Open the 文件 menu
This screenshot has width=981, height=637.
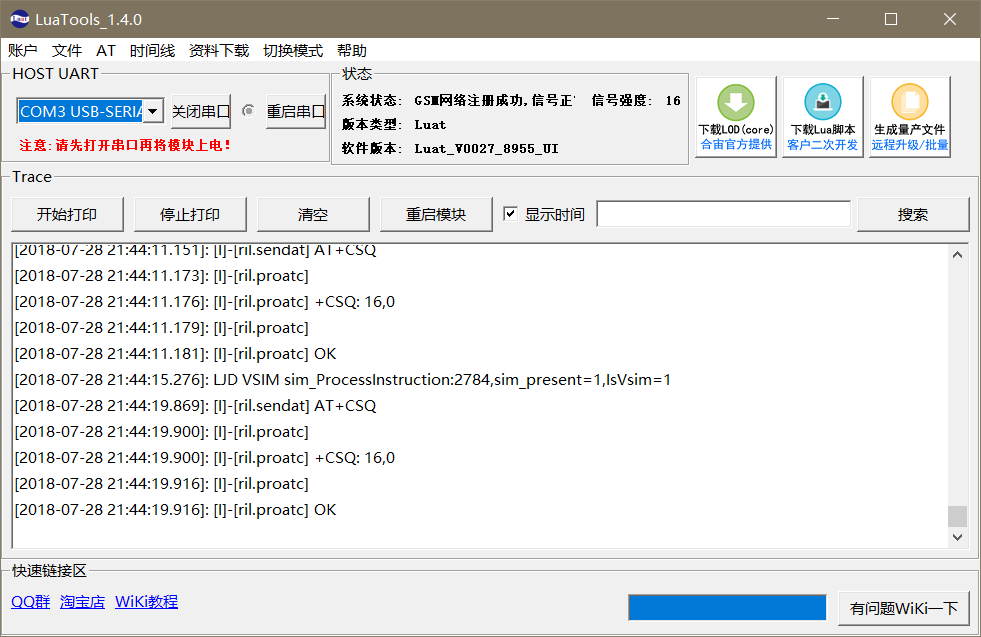[67, 51]
